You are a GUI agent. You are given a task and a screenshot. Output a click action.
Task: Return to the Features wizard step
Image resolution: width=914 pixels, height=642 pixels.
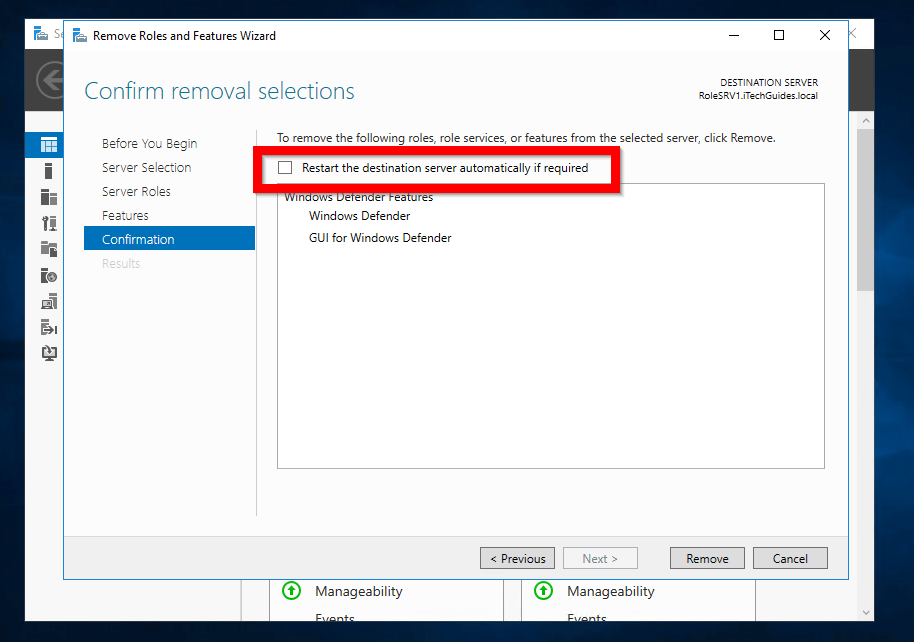[x=125, y=215]
